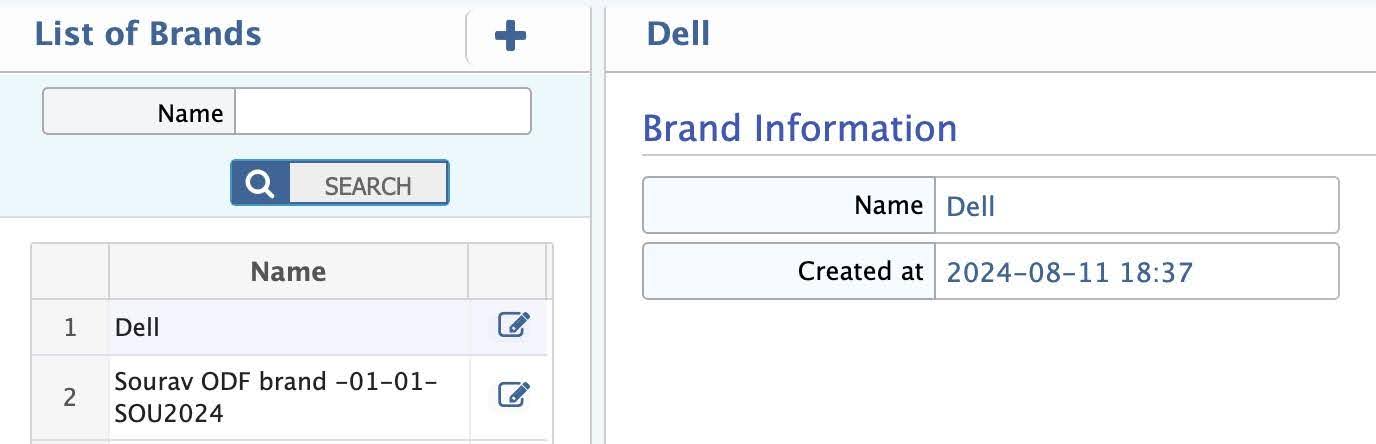The width and height of the screenshot is (1376, 444).
Task: Click the Name label in Brand Information
Action: click(x=888, y=205)
